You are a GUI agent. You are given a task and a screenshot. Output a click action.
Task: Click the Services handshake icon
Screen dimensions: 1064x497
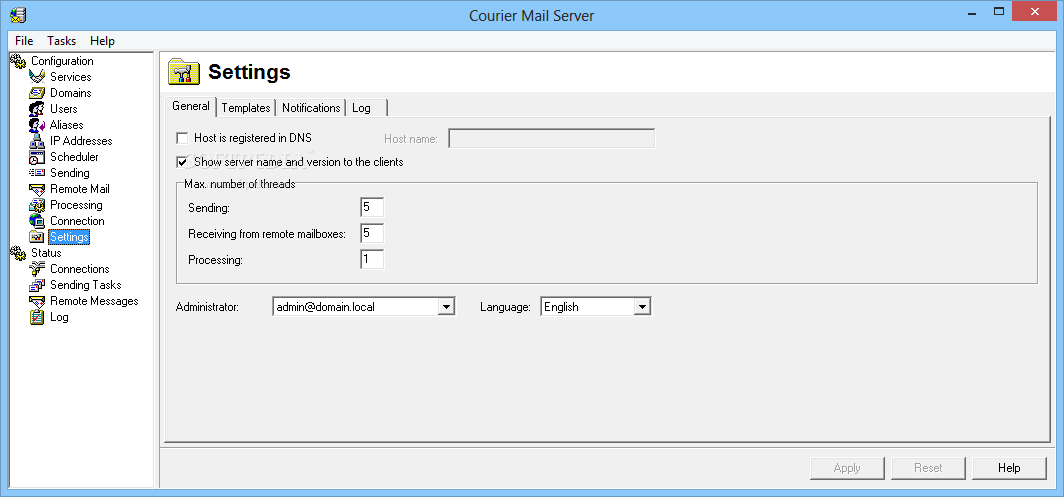(37, 77)
